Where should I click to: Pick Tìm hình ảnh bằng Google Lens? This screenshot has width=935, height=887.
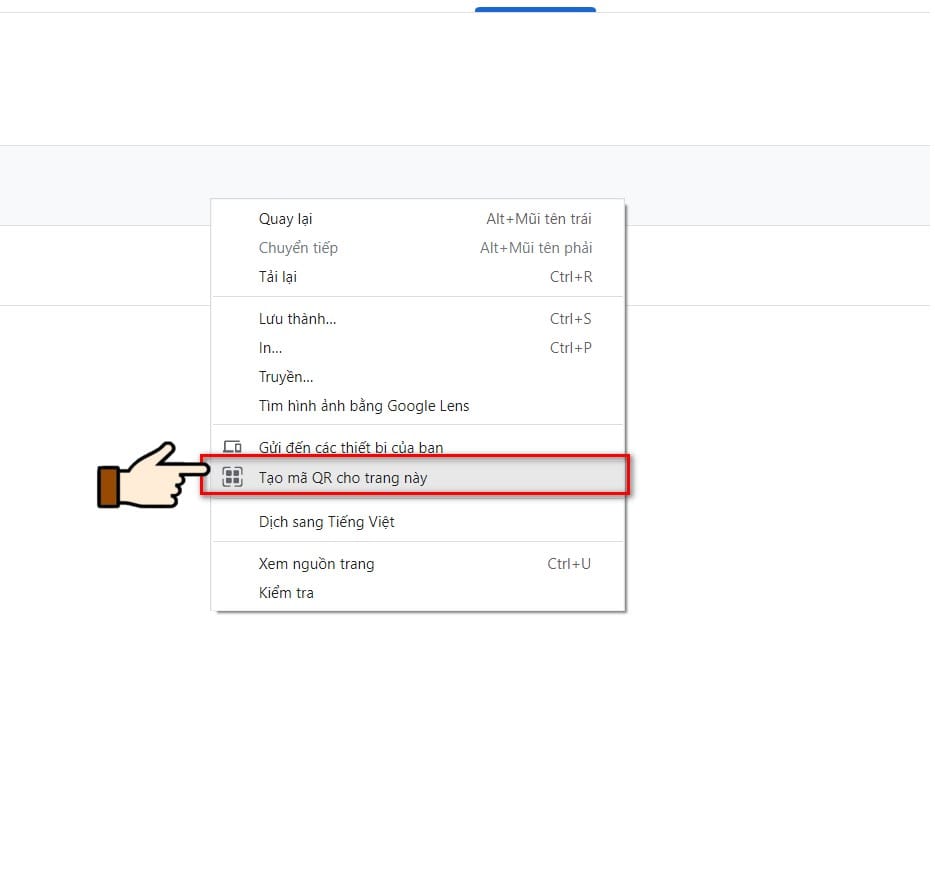tap(417, 406)
